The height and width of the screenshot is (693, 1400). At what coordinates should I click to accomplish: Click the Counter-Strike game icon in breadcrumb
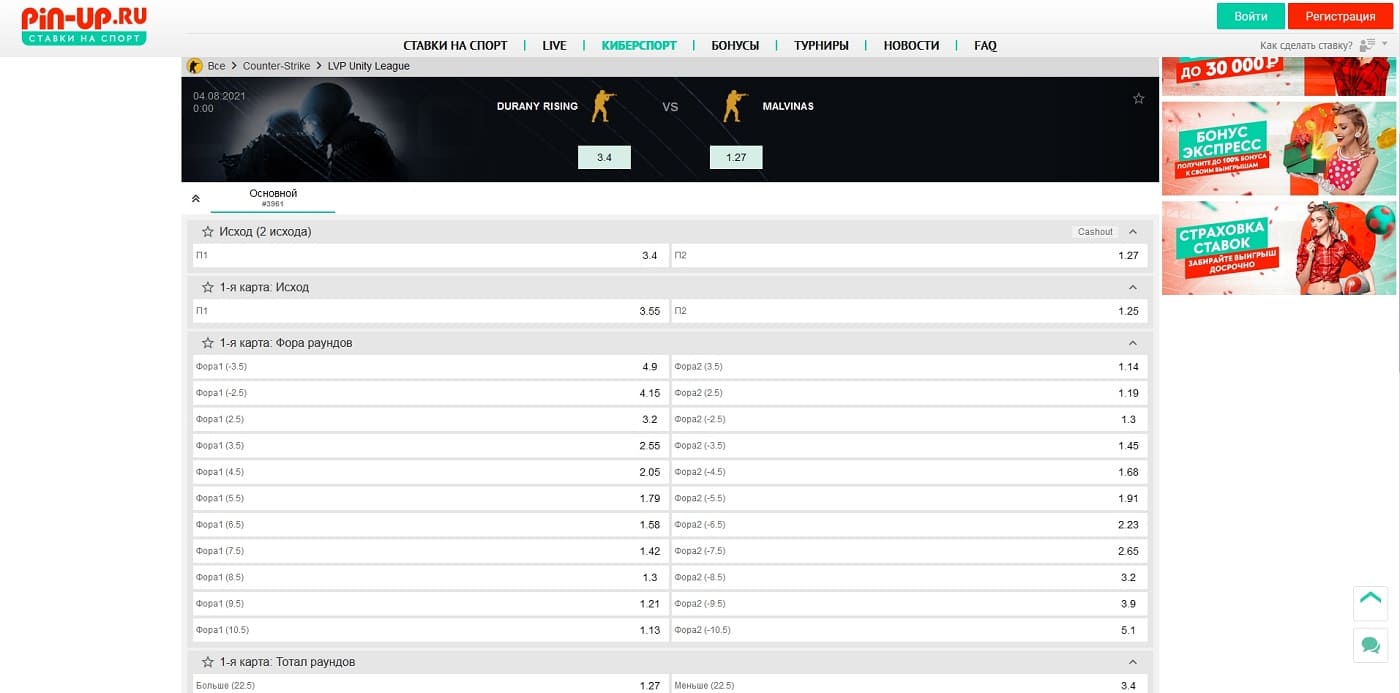click(195, 66)
